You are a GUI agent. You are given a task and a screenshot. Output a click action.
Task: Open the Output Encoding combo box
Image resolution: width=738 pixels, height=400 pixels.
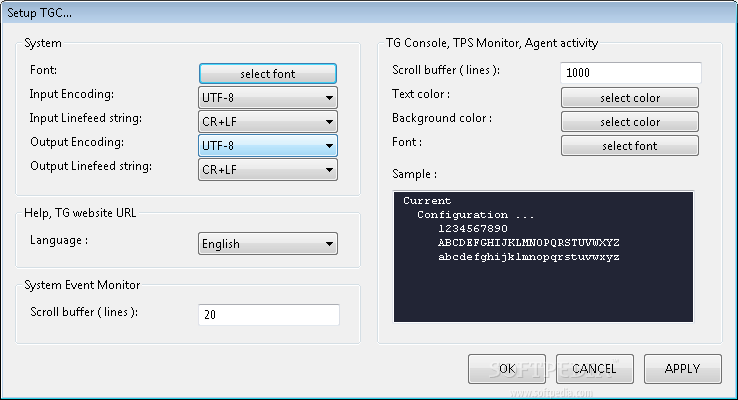click(x=268, y=146)
